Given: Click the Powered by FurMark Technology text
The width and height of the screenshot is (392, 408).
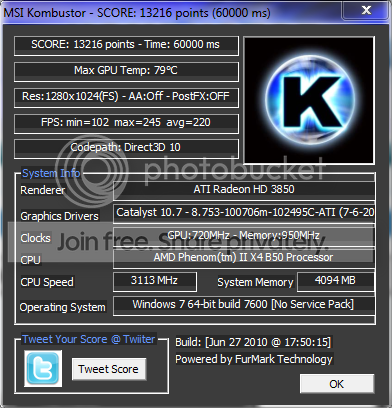Looking at the screenshot, I should pos(254,359).
